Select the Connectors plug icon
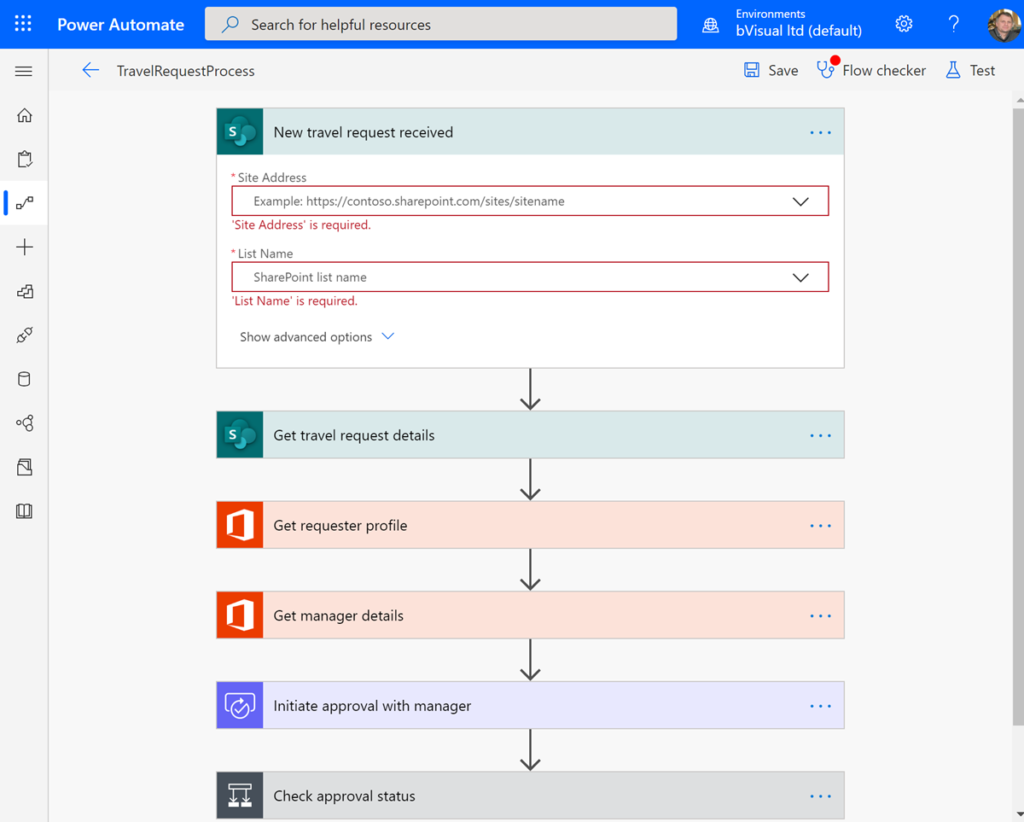 point(23,335)
